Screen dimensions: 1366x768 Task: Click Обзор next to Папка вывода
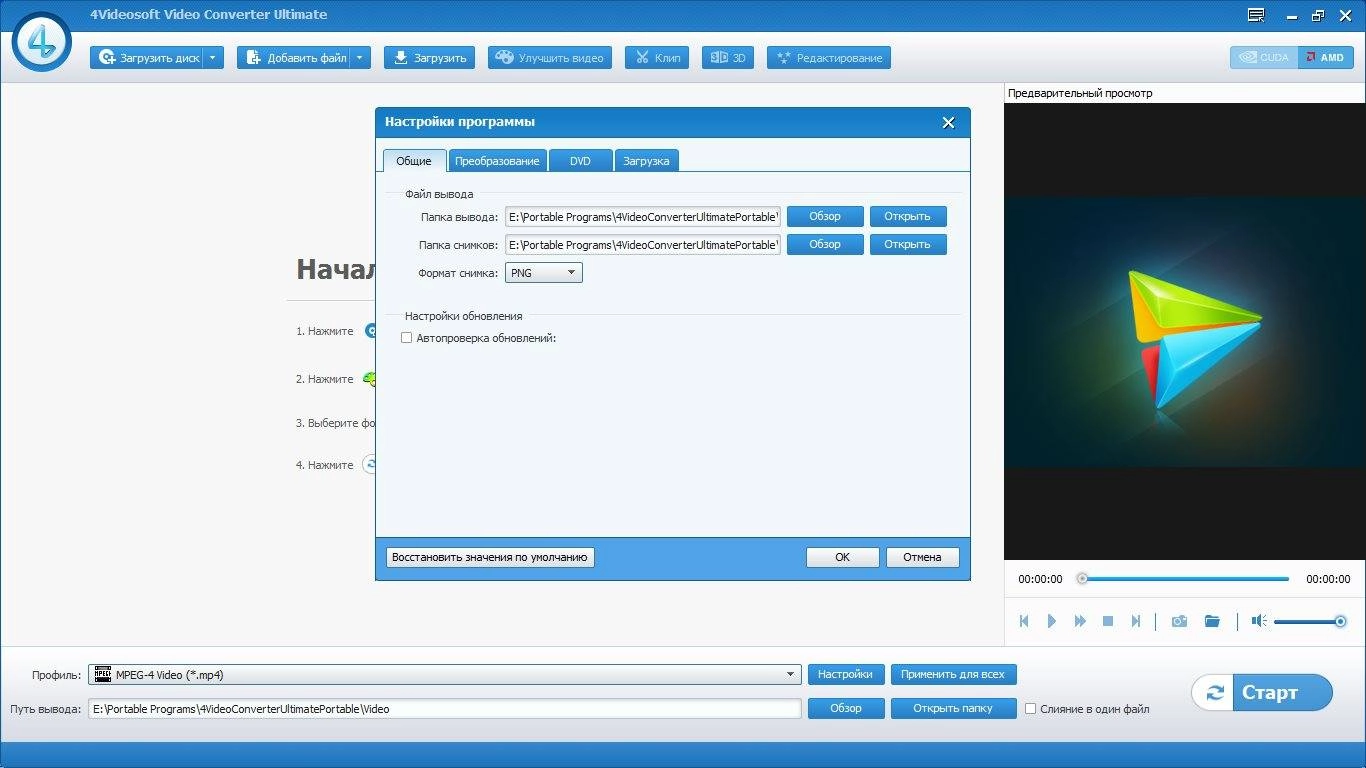point(825,216)
